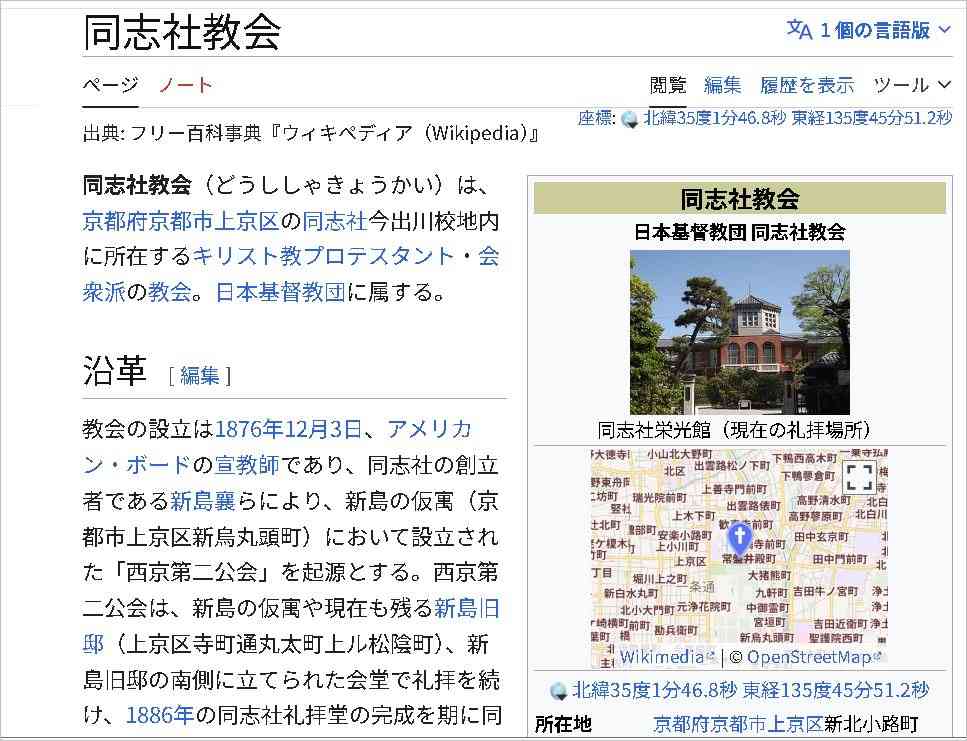Click the globe icon beside top coordinates
Viewport: 967px width, 741px height.
pos(630,119)
